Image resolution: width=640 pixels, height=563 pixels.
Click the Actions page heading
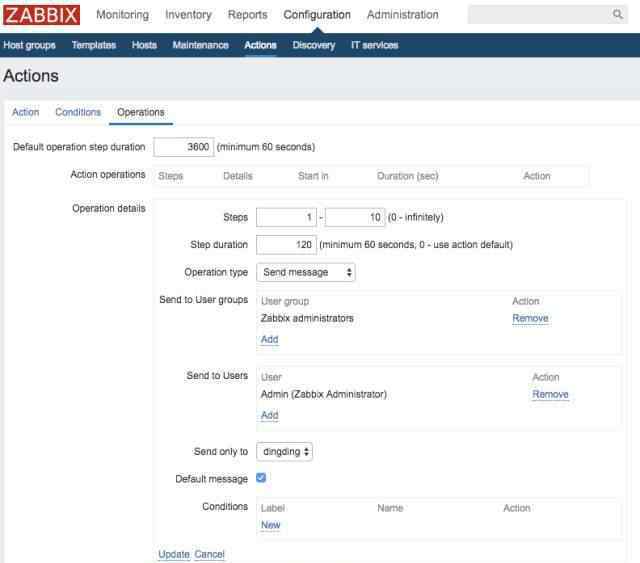pyautogui.click(x=31, y=76)
